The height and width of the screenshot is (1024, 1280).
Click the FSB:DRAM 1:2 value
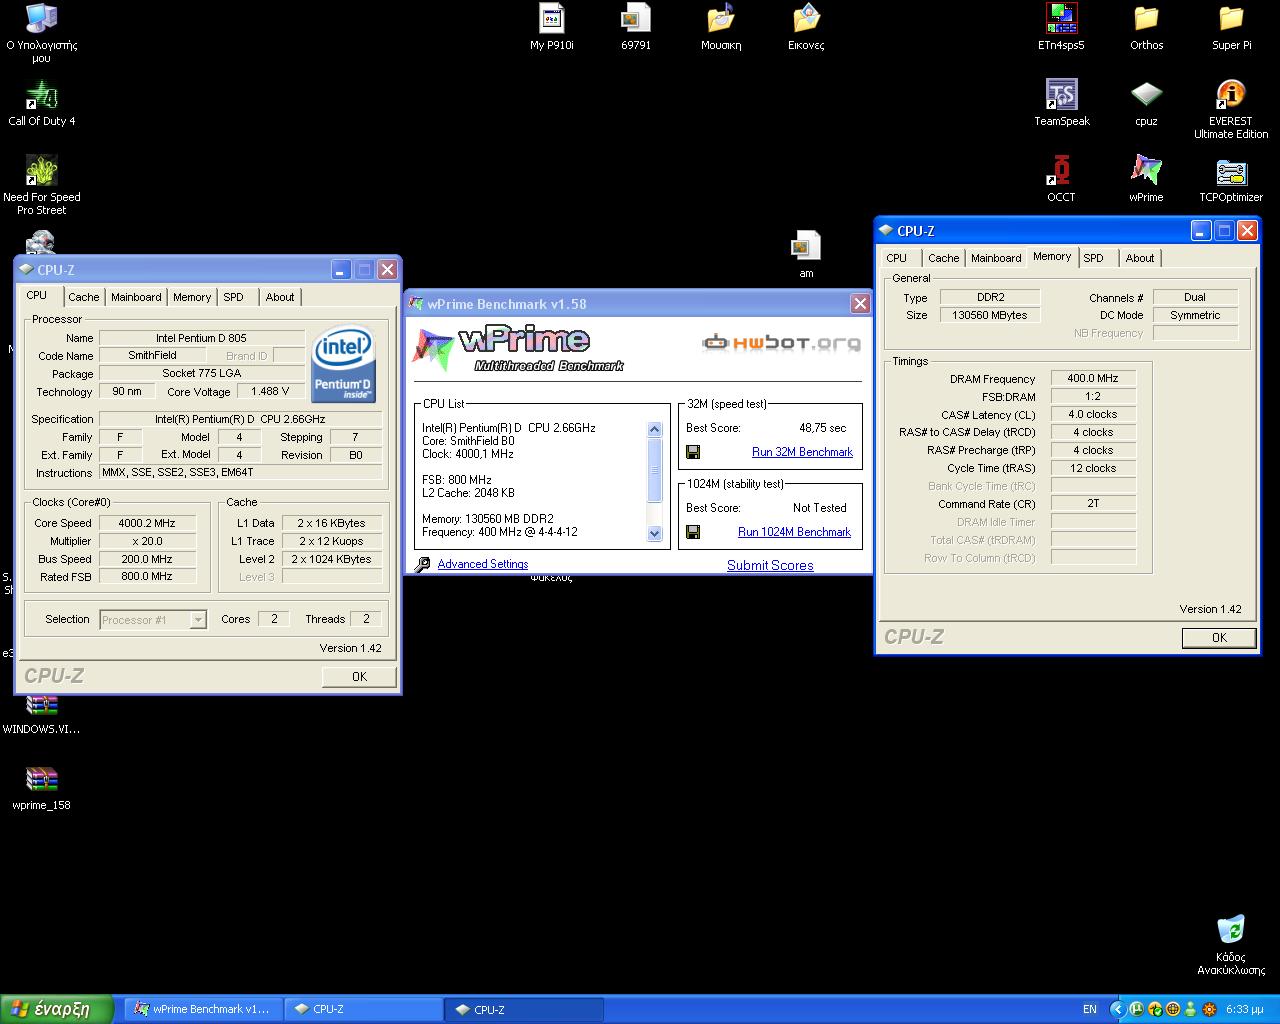[1092, 396]
